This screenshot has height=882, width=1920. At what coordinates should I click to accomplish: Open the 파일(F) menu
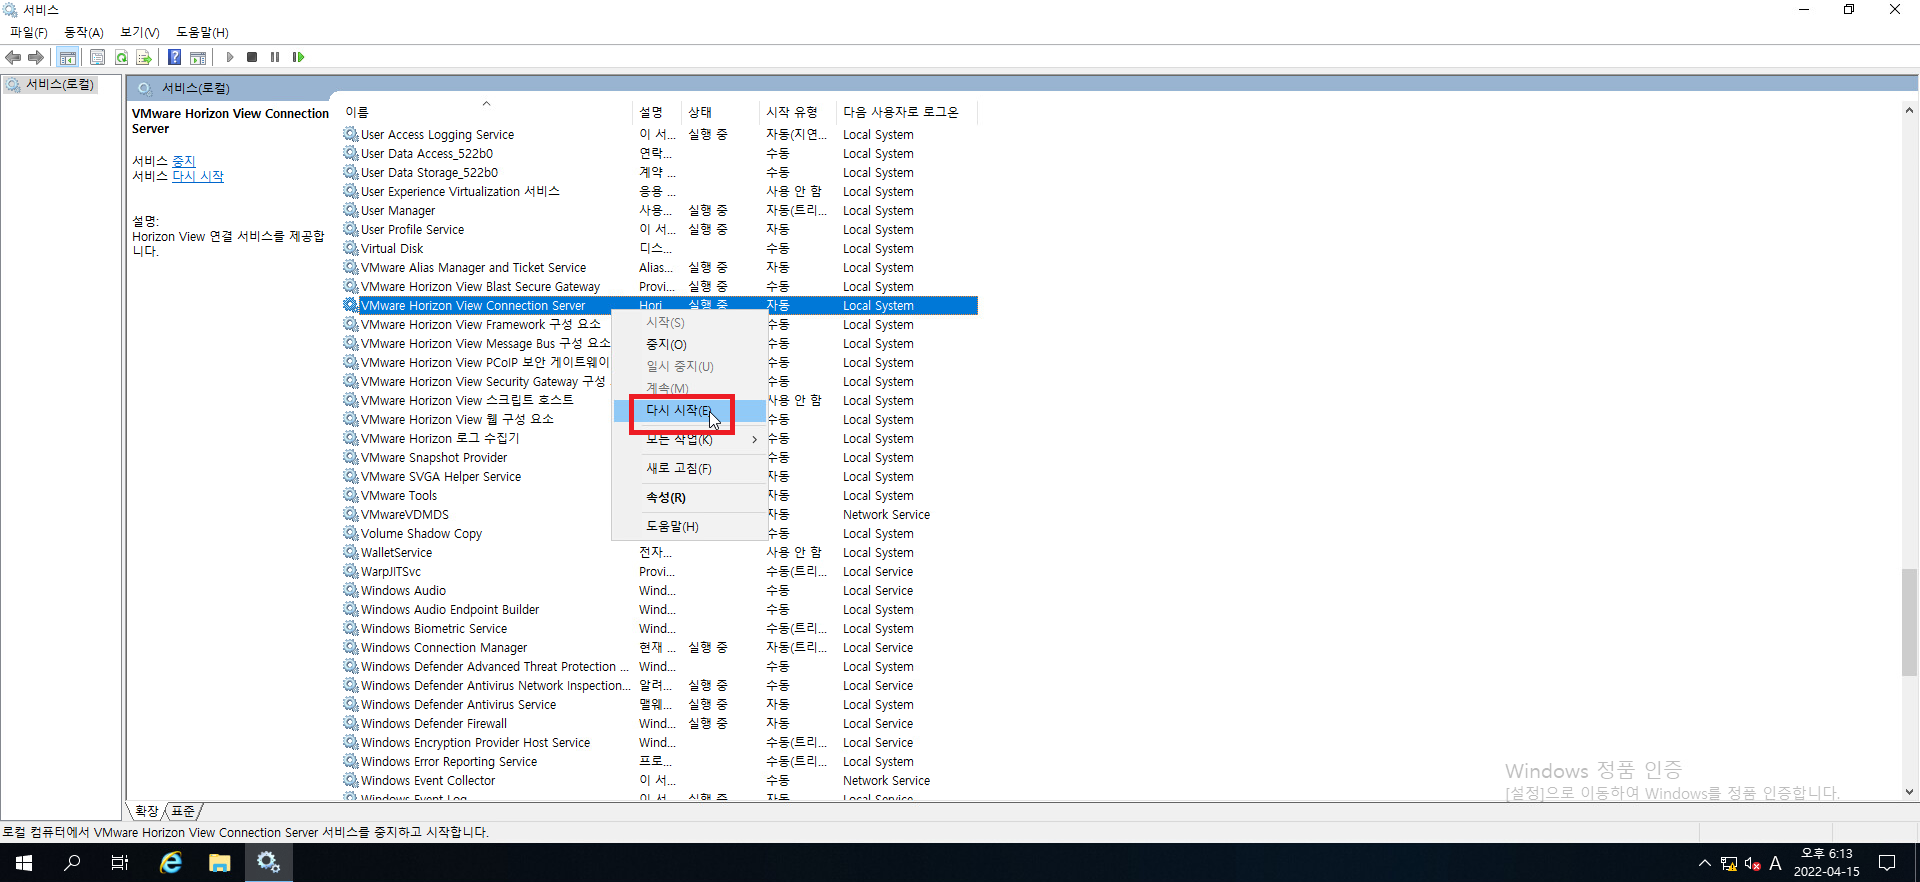click(28, 33)
